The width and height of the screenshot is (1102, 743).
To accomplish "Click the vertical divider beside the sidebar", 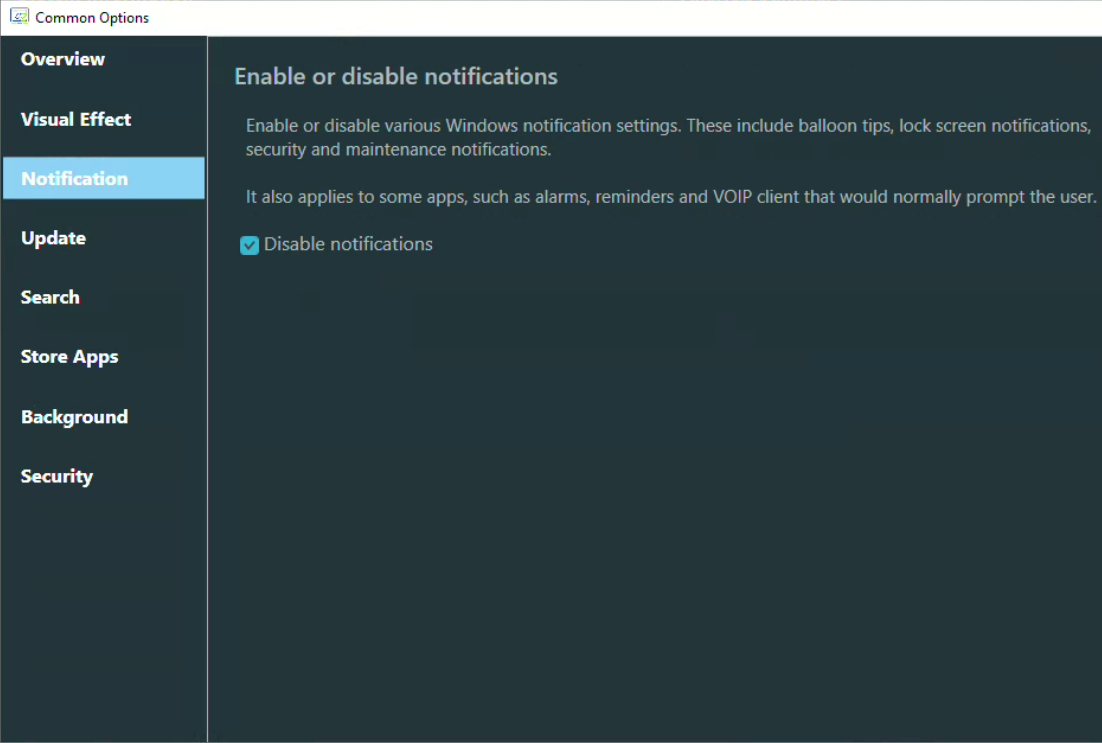I will [207, 400].
